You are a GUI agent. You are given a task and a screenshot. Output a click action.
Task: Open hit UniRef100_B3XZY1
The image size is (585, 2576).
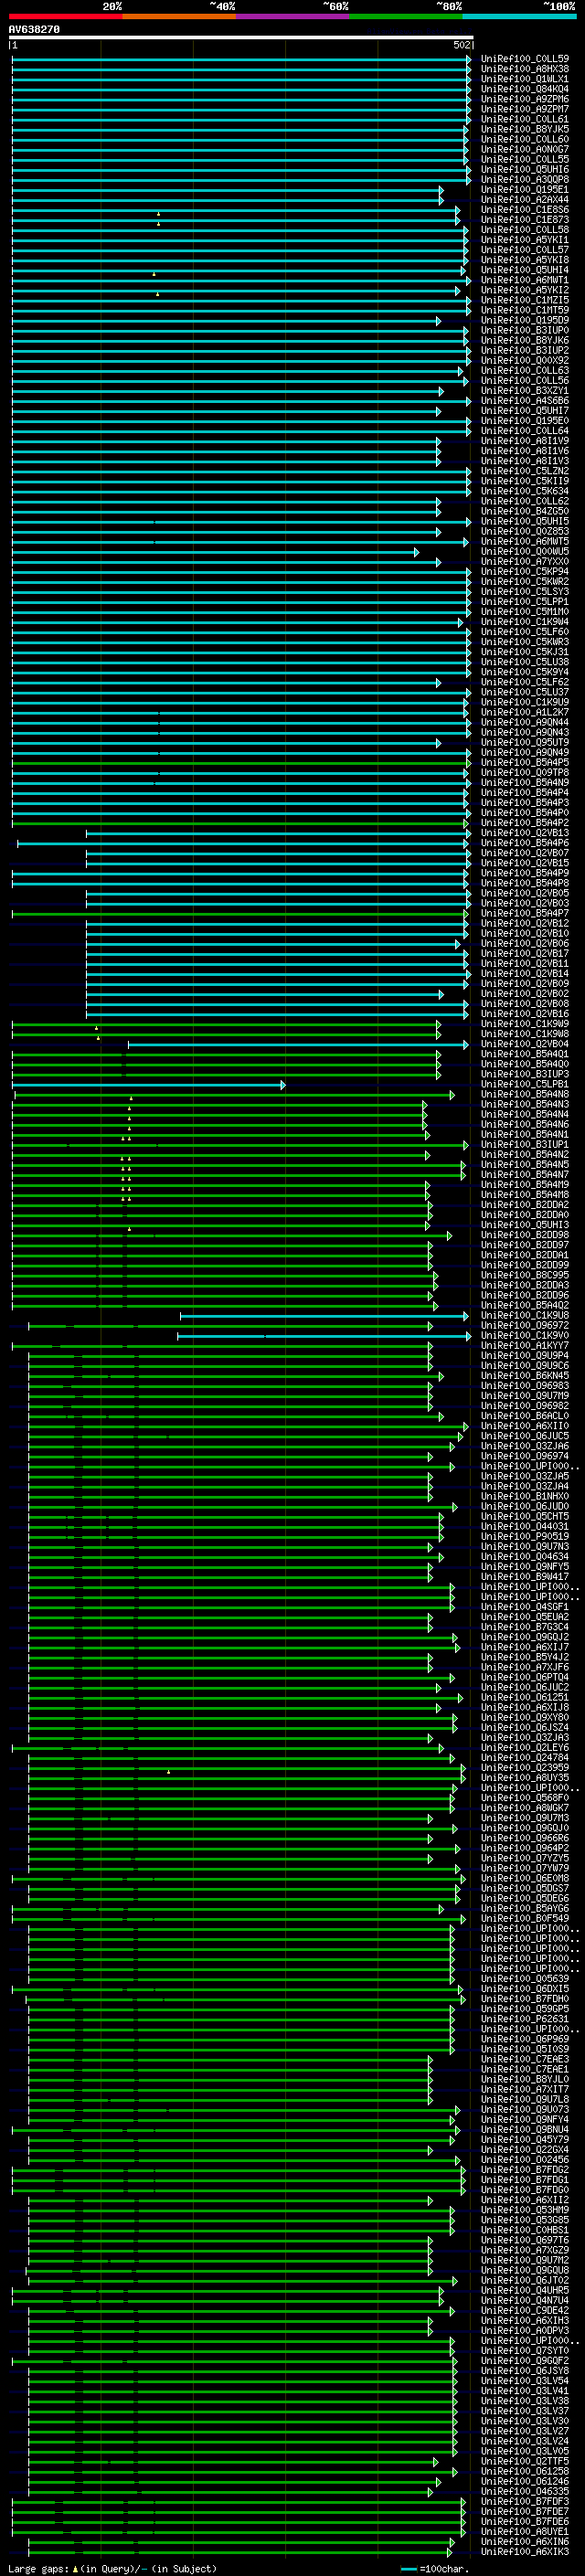click(x=524, y=391)
